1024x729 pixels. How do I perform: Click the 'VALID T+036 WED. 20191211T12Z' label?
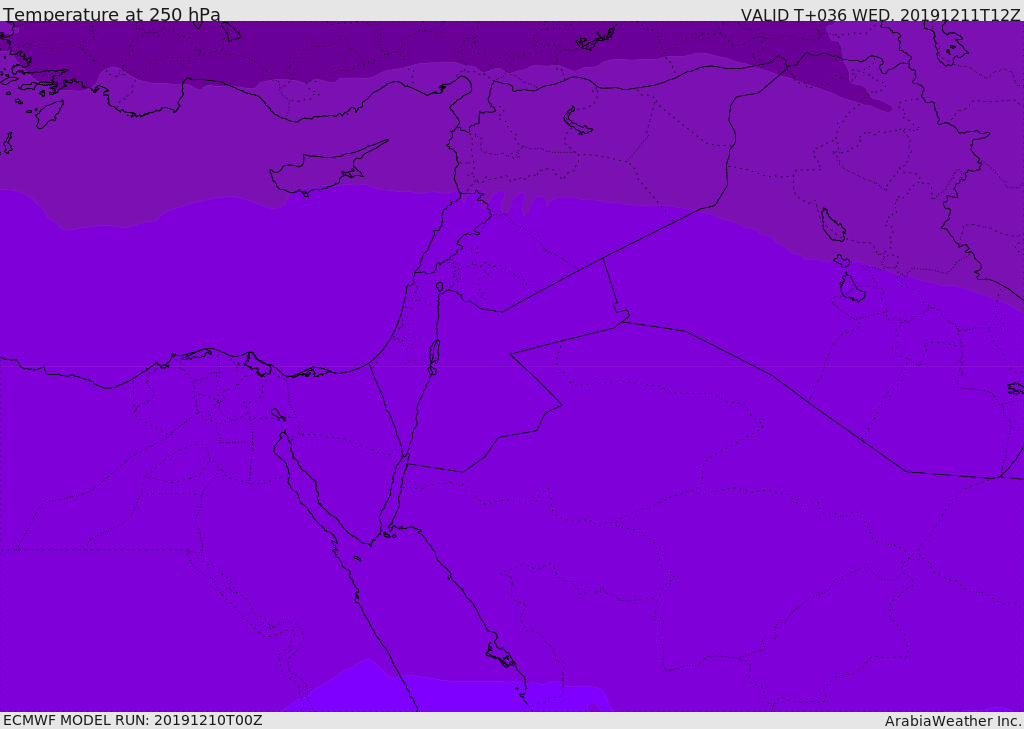(880, 15)
